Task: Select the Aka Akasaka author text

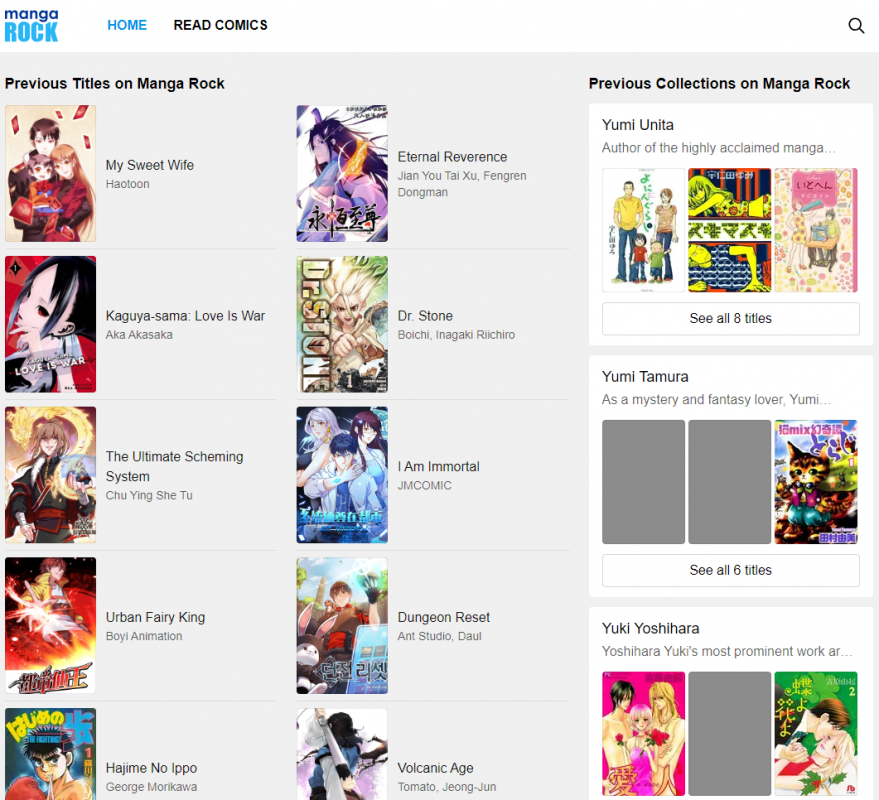Action: (x=139, y=335)
